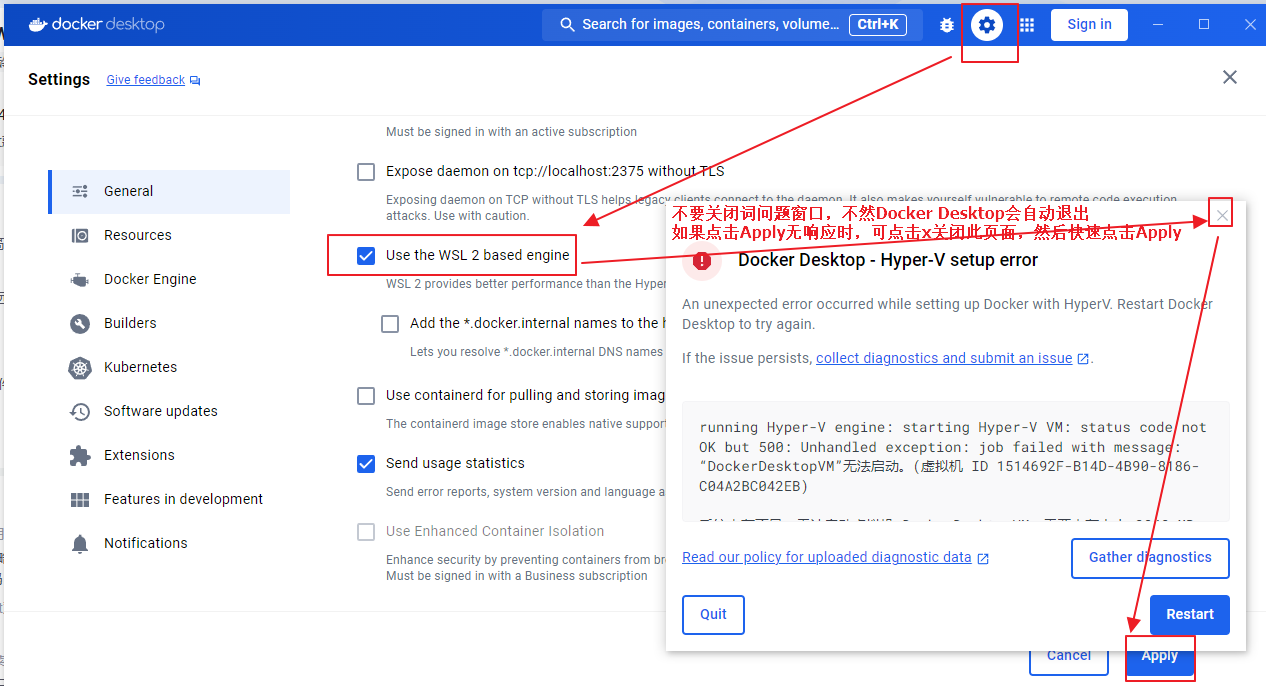
Task: Close the Settings page with X
Action: point(1230,77)
